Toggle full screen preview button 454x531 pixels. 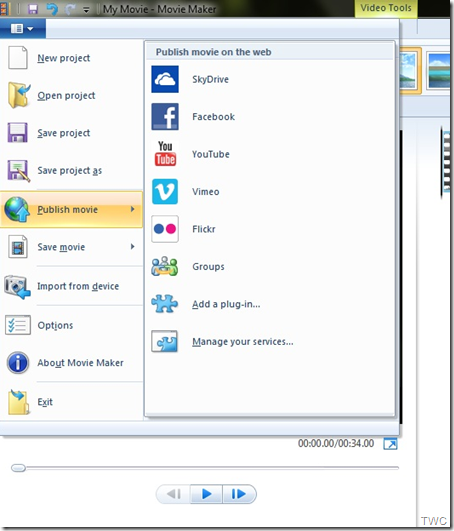(x=390, y=444)
